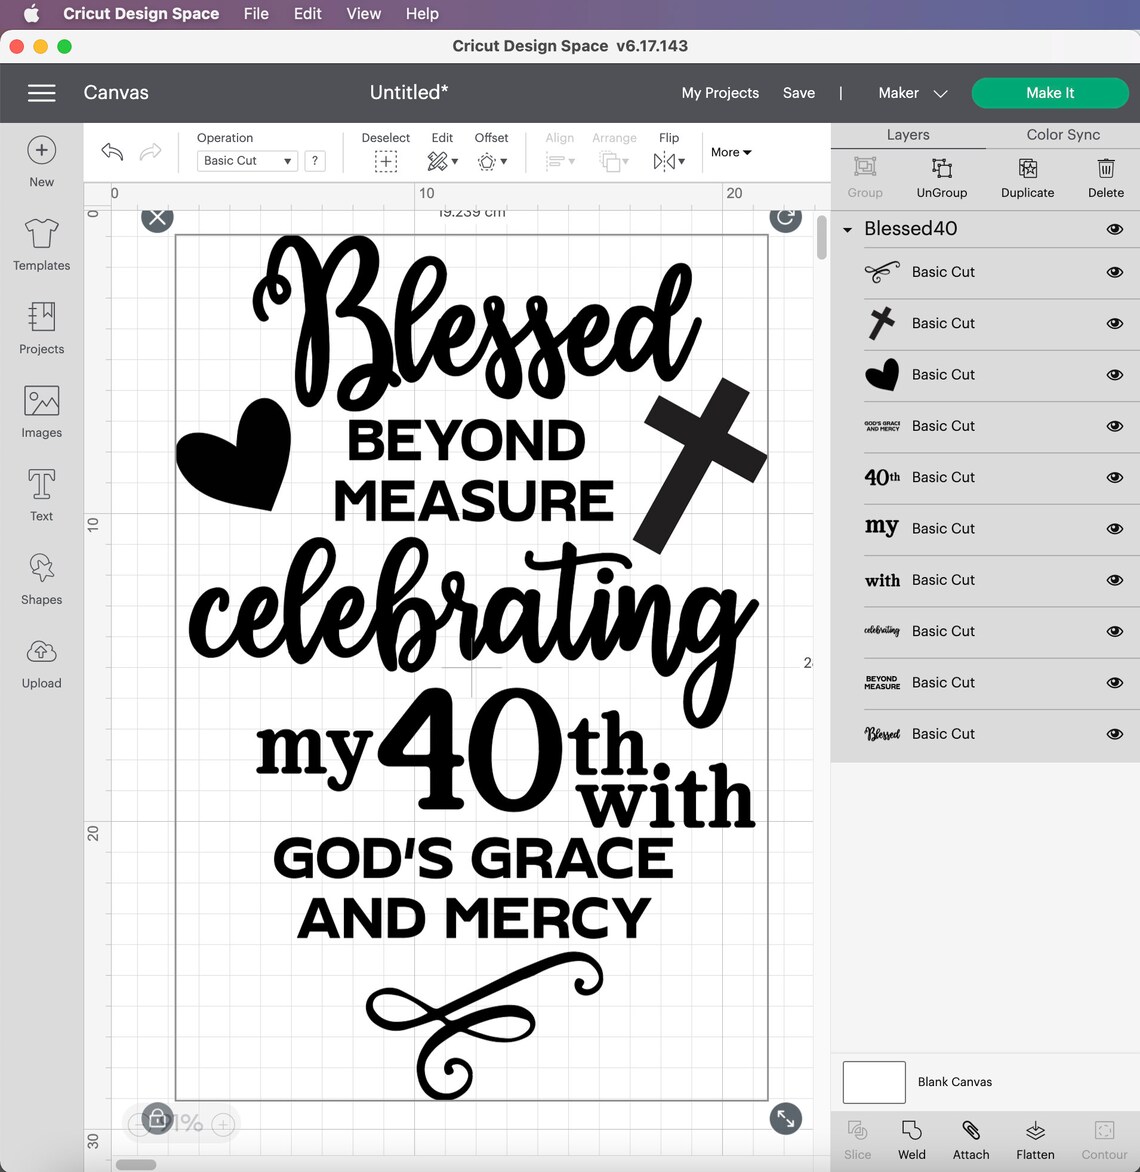Image resolution: width=1140 pixels, height=1172 pixels.
Task: Click the rotate handle on selection
Action: click(785, 218)
